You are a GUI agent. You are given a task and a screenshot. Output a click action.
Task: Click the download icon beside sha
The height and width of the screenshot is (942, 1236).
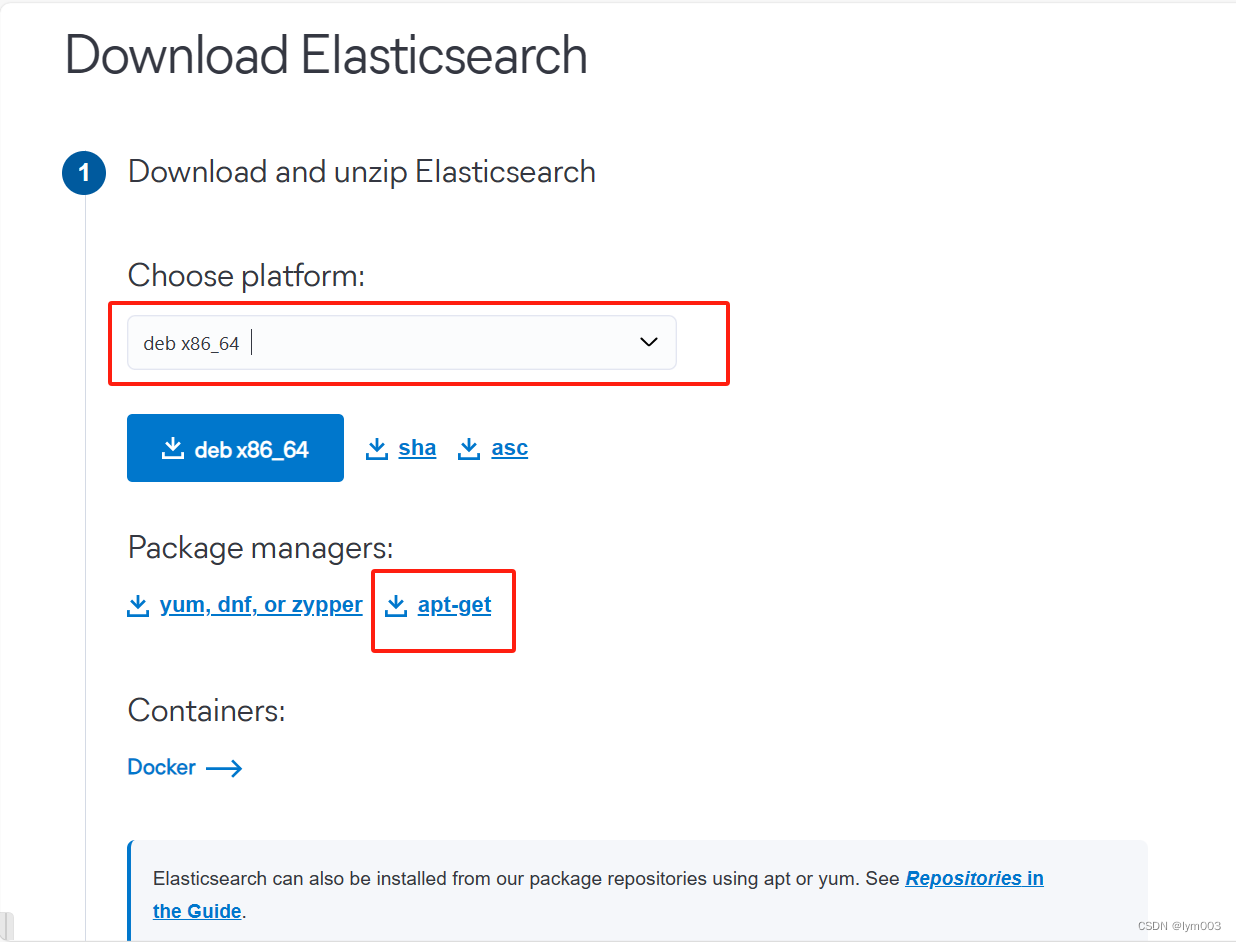coord(377,448)
